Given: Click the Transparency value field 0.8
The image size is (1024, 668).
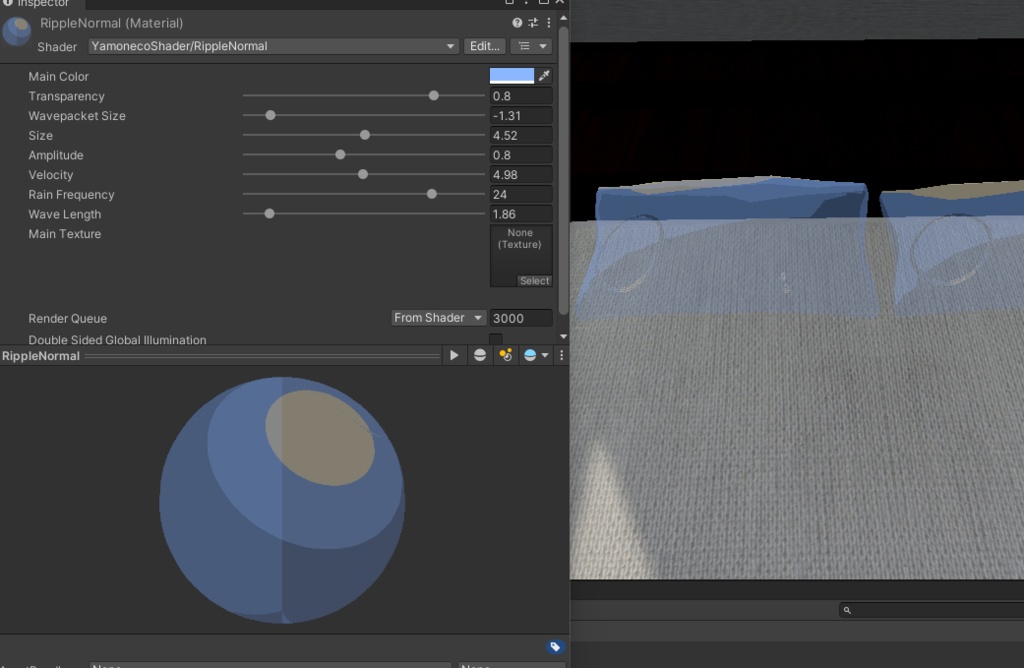Looking at the screenshot, I should click(x=521, y=96).
